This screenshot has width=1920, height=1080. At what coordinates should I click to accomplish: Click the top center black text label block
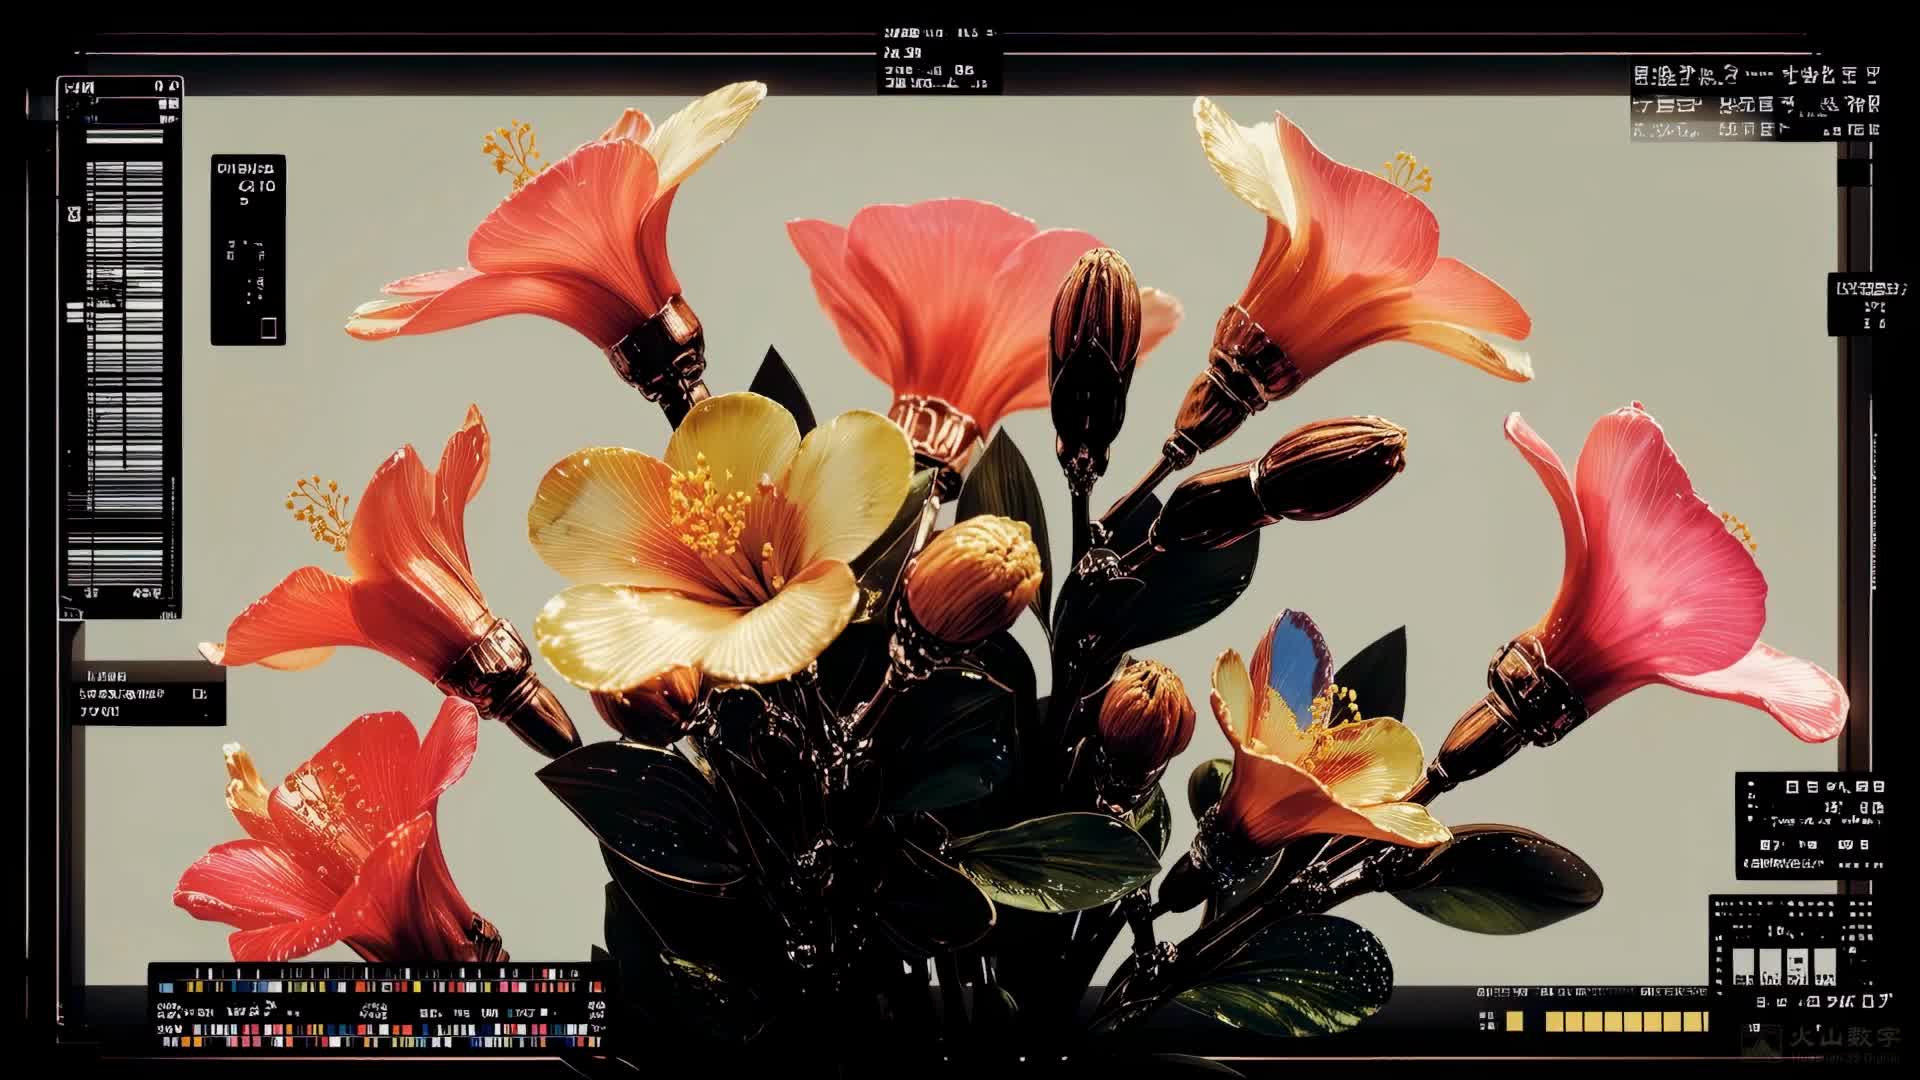(938, 60)
